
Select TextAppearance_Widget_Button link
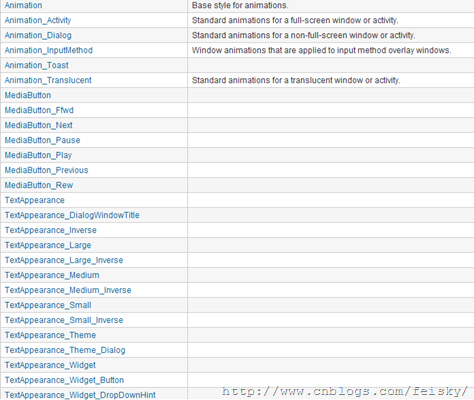[64, 380]
